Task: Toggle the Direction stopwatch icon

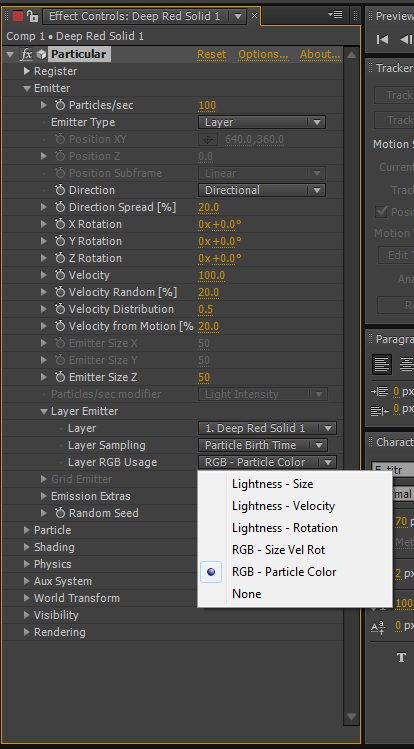Action: [x=60, y=190]
